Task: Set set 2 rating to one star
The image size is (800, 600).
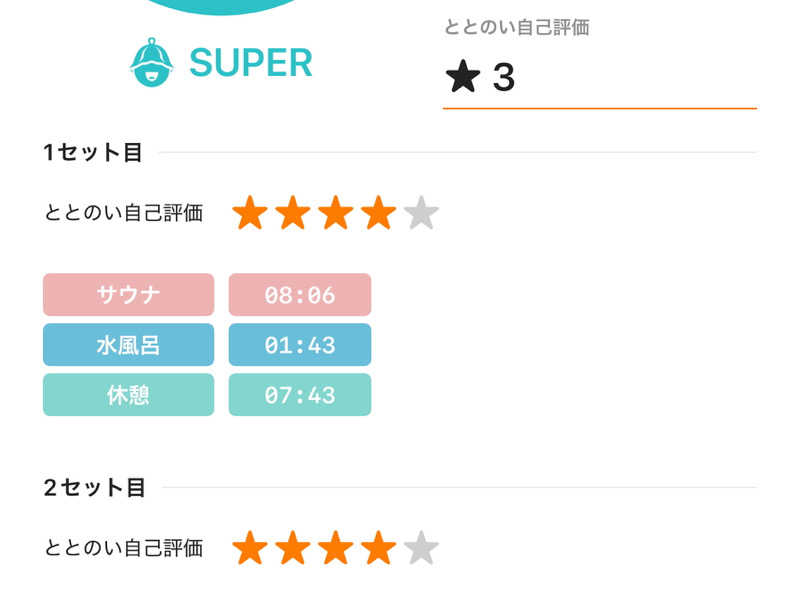Action: (250, 548)
